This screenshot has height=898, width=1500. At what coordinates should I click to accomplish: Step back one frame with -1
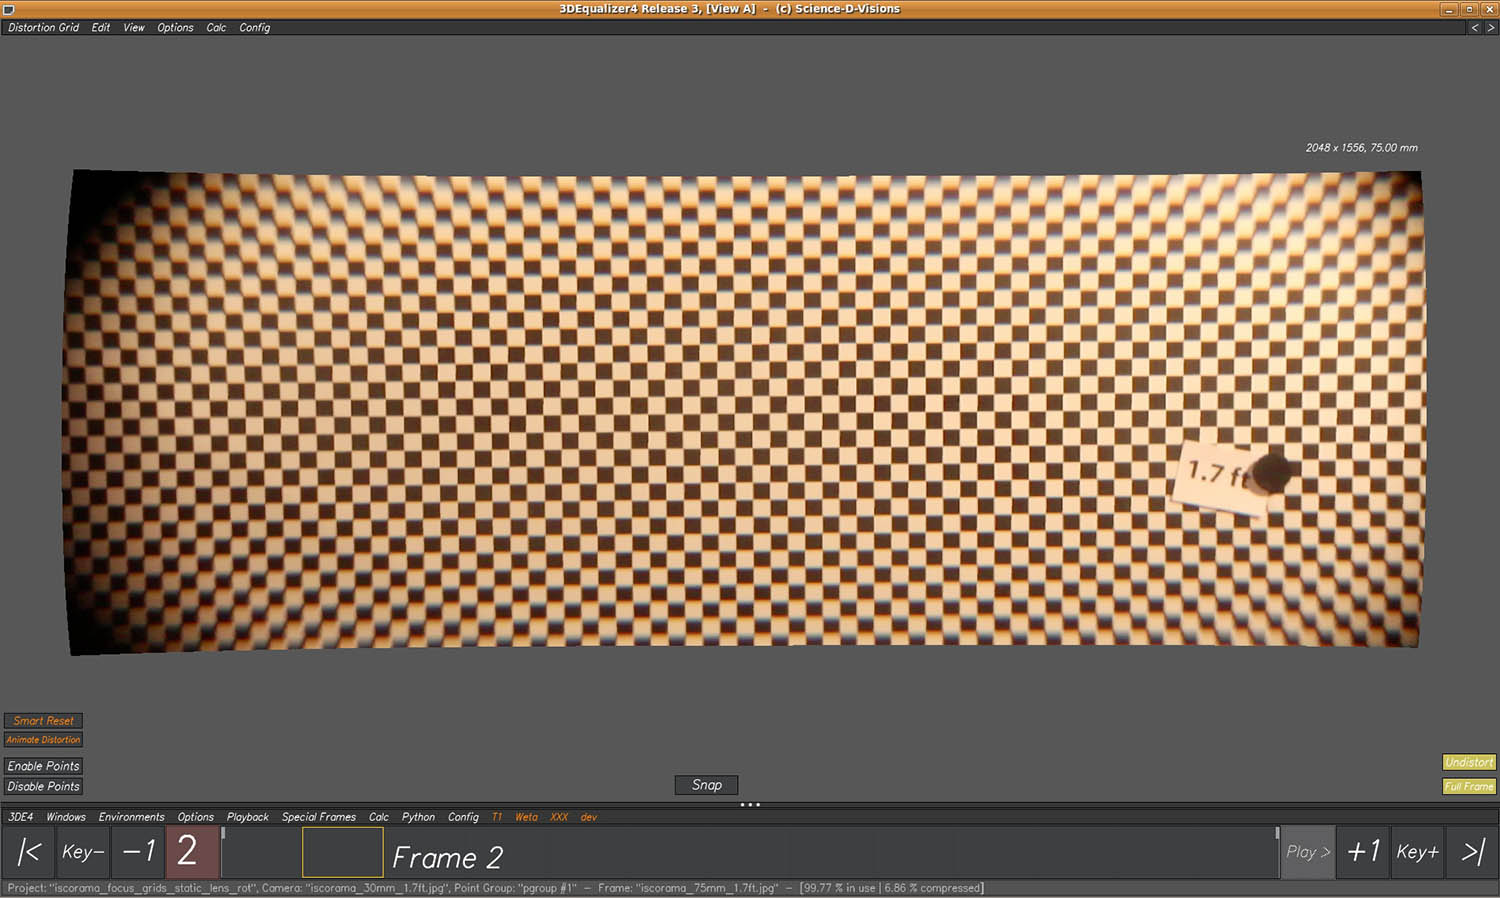pyautogui.click(x=138, y=852)
